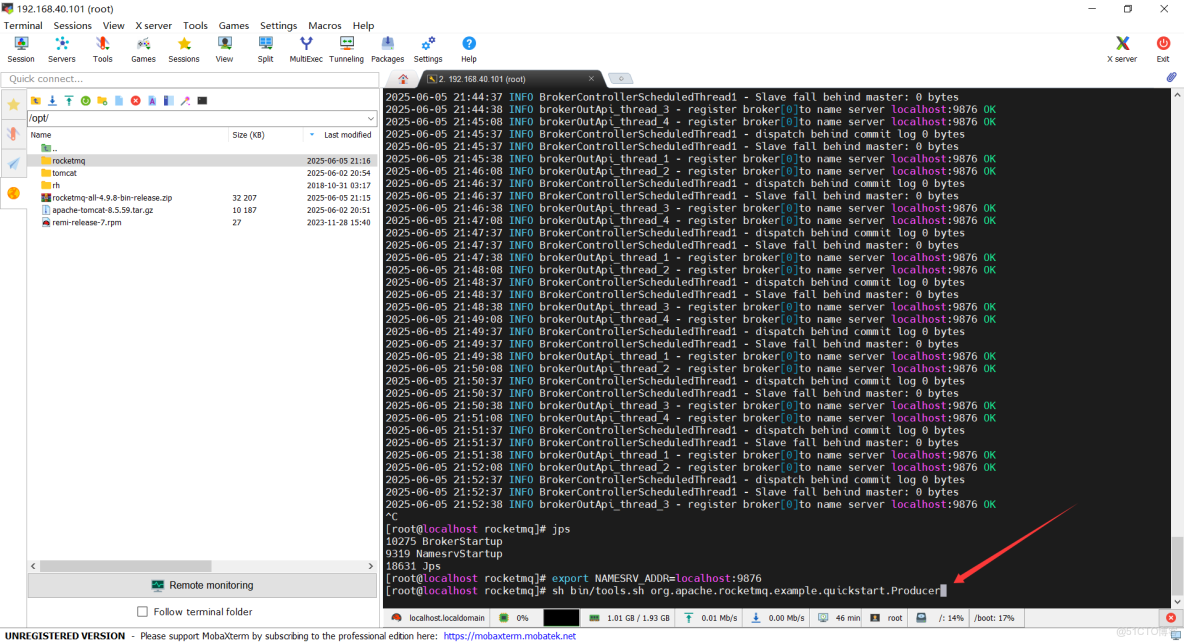Start the X server

point(1121,47)
